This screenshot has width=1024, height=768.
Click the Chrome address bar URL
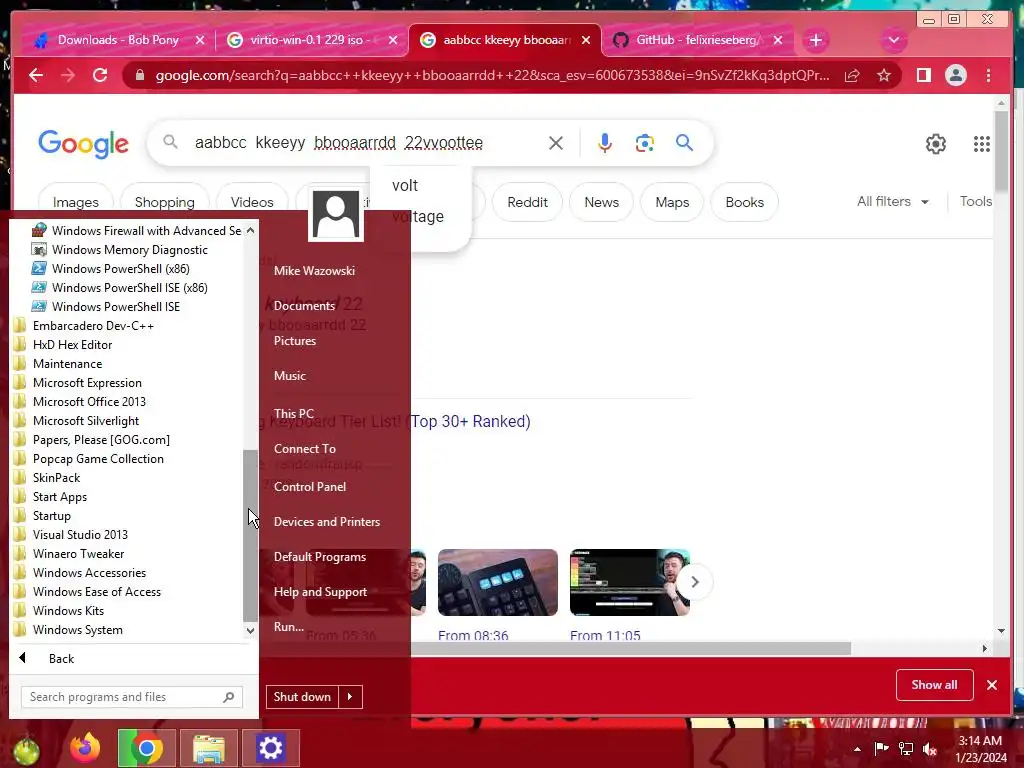pyautogui.click(x=492, y=76)
